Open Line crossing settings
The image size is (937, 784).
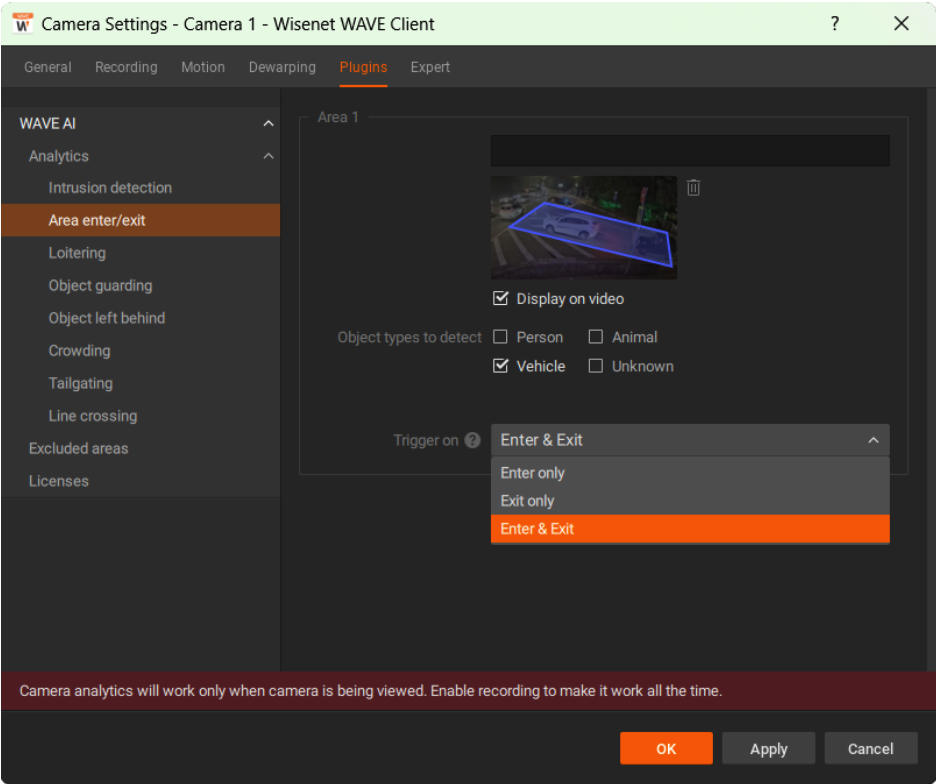click(x=140, y=415)
